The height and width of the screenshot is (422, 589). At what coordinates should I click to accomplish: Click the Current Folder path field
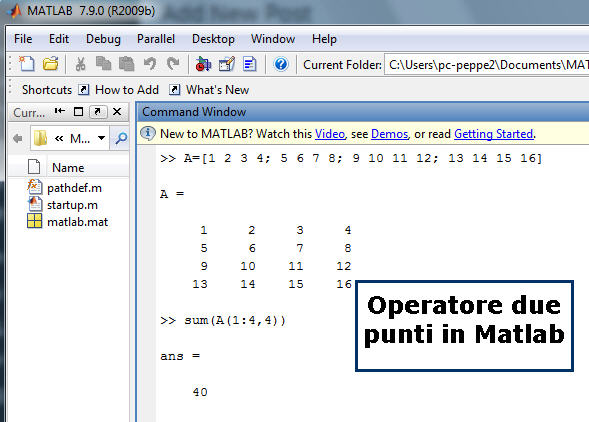487,65
